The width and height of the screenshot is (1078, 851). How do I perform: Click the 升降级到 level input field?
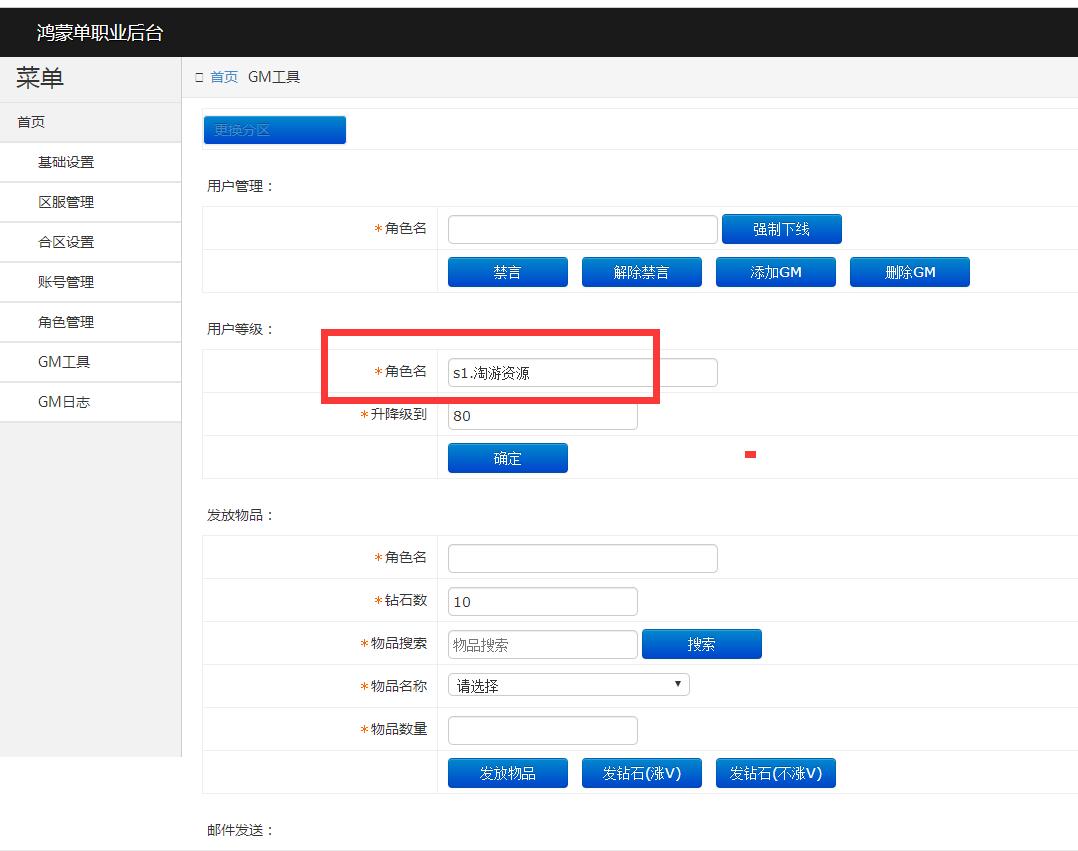point(542,416)
